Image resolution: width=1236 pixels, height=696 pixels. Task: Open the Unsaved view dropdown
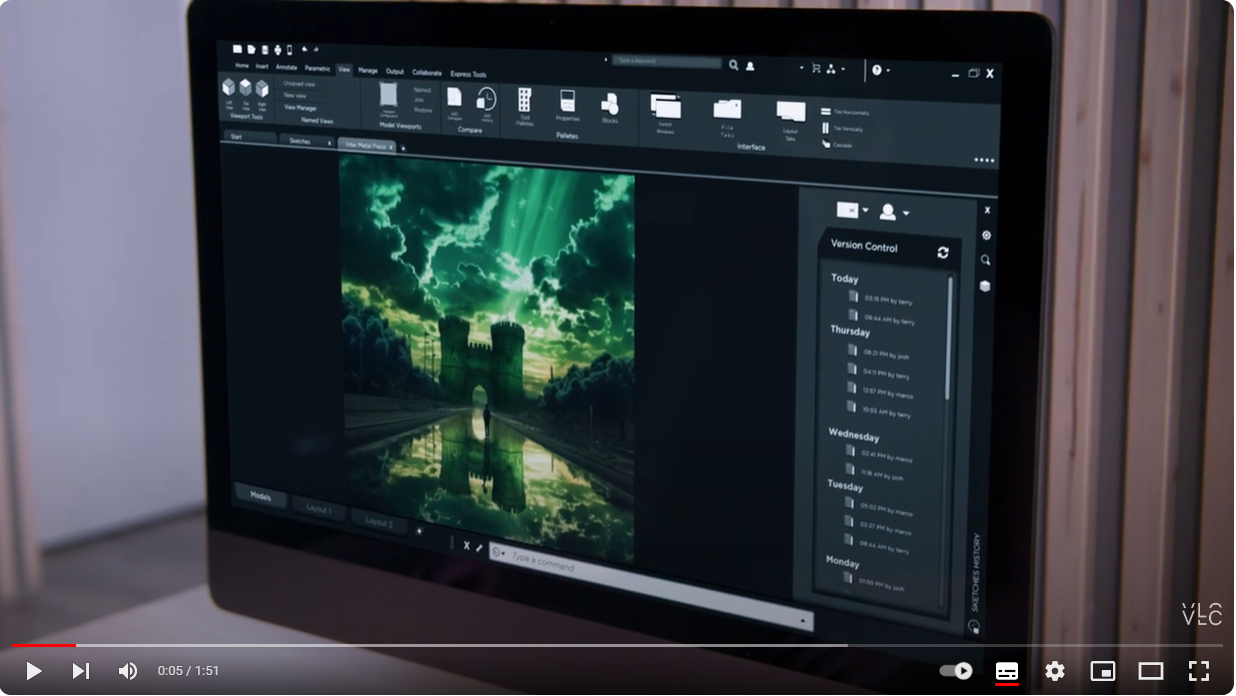tap(300, 84)
